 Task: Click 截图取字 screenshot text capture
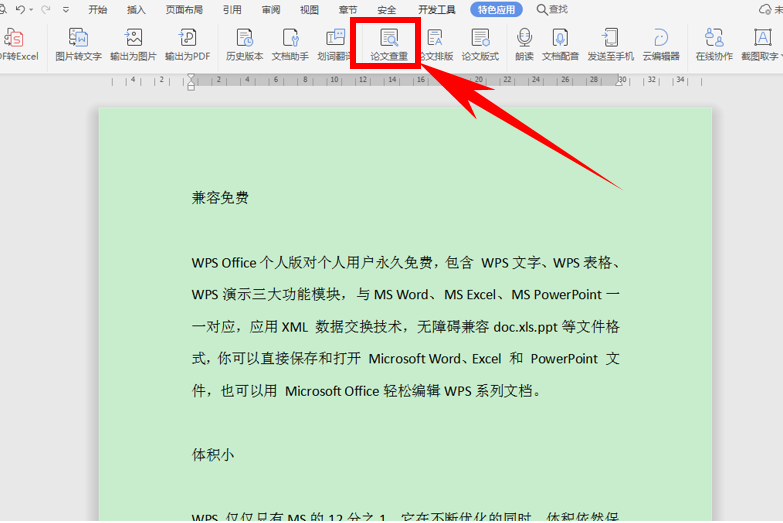761,44
